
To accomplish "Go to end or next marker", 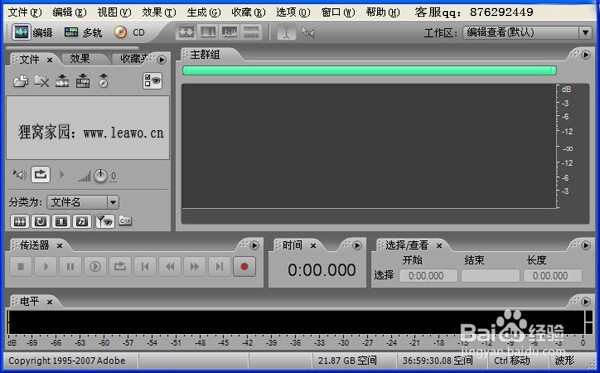I will click(219, 266).
